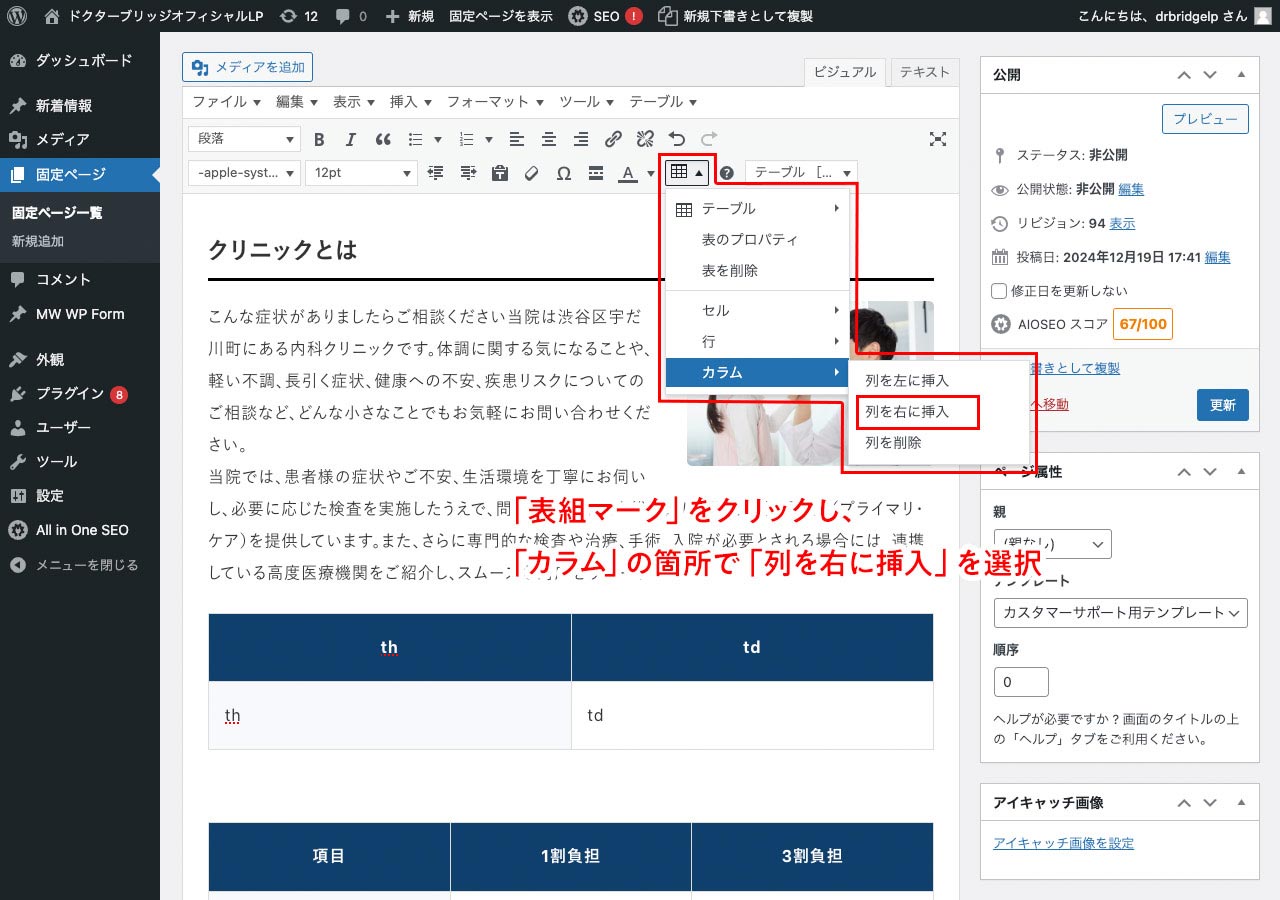The width and height of the screenshot is (1280, 900).
Task: Open the フォーマット editor menu
Action: (x=495, y=102)
